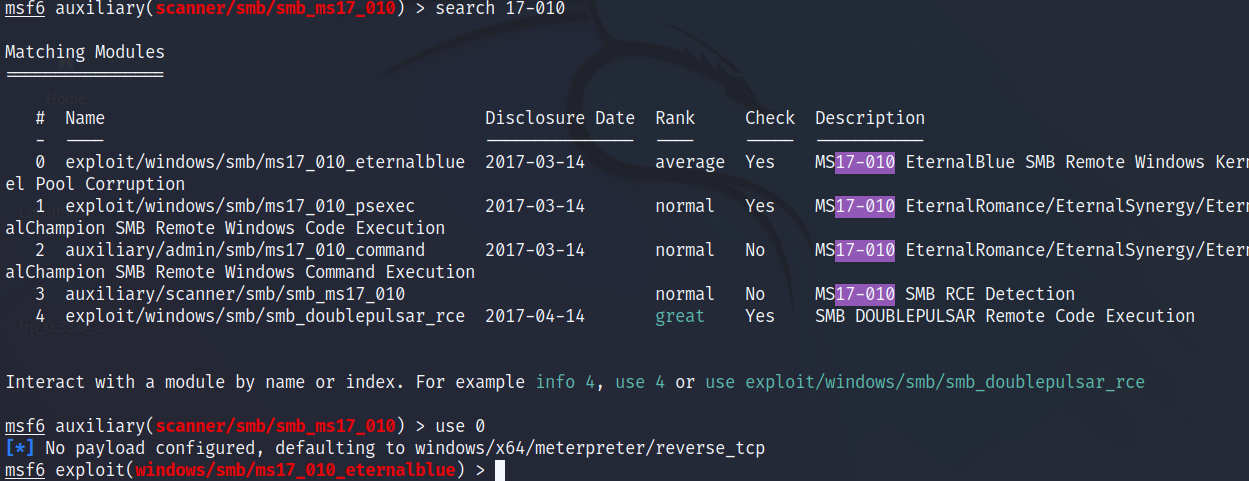1249x481 pixels.
Task: Select module name exploit/windows/smb/smb_doublepulsar_rce in row 4
Action: coord(265,316)
